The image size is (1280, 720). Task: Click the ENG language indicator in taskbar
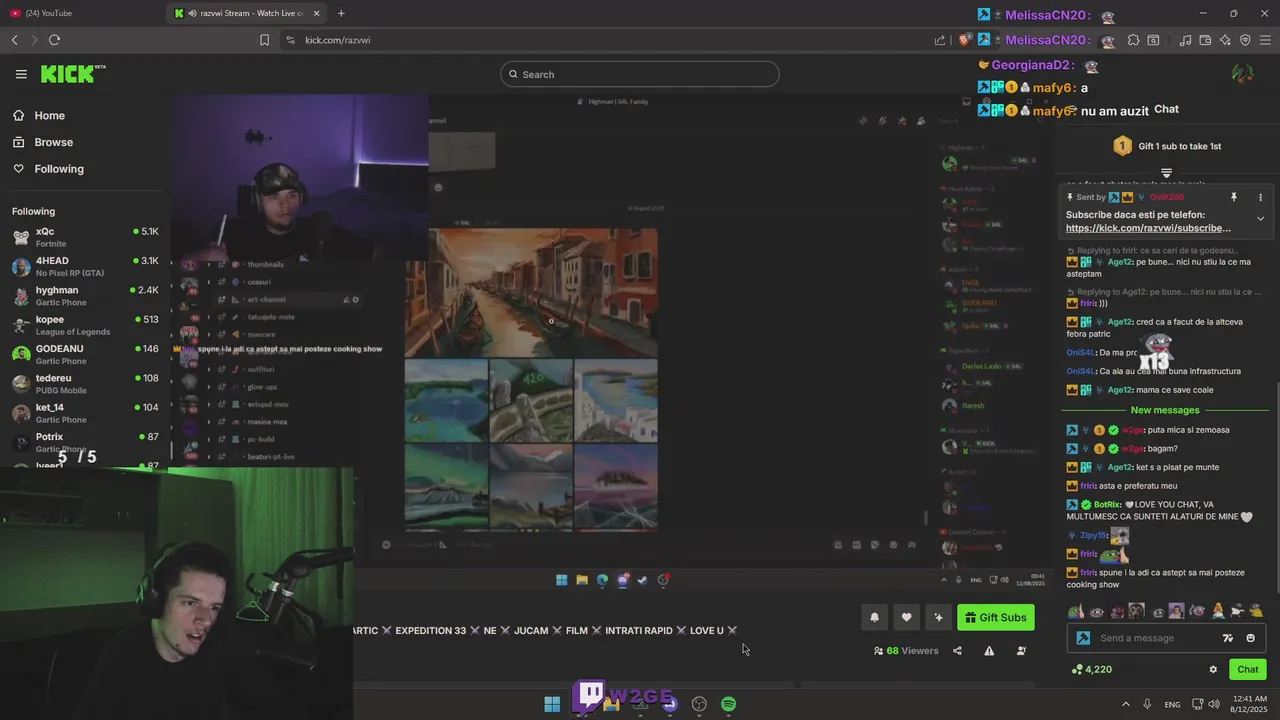coord(1172,704)
